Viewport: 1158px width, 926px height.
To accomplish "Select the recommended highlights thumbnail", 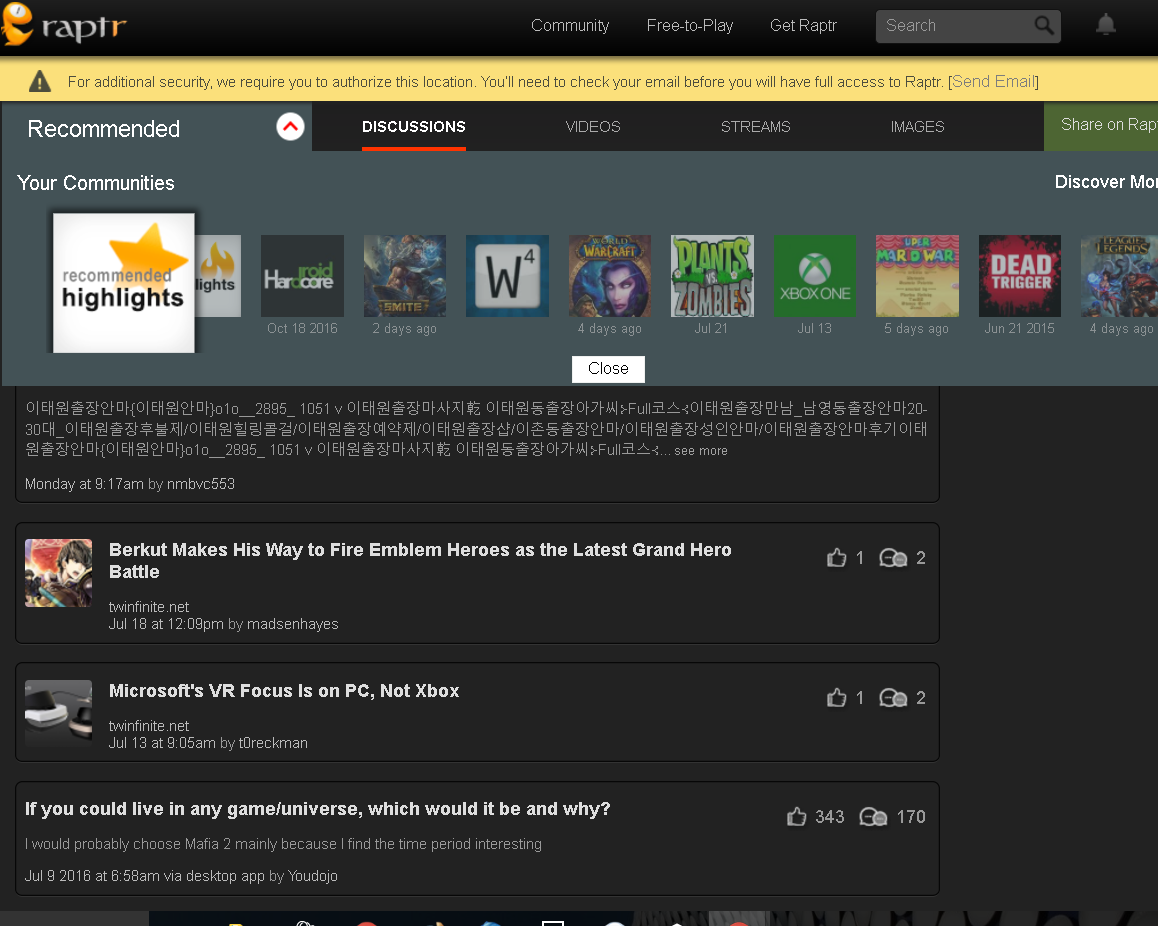I will coord(123,283).
